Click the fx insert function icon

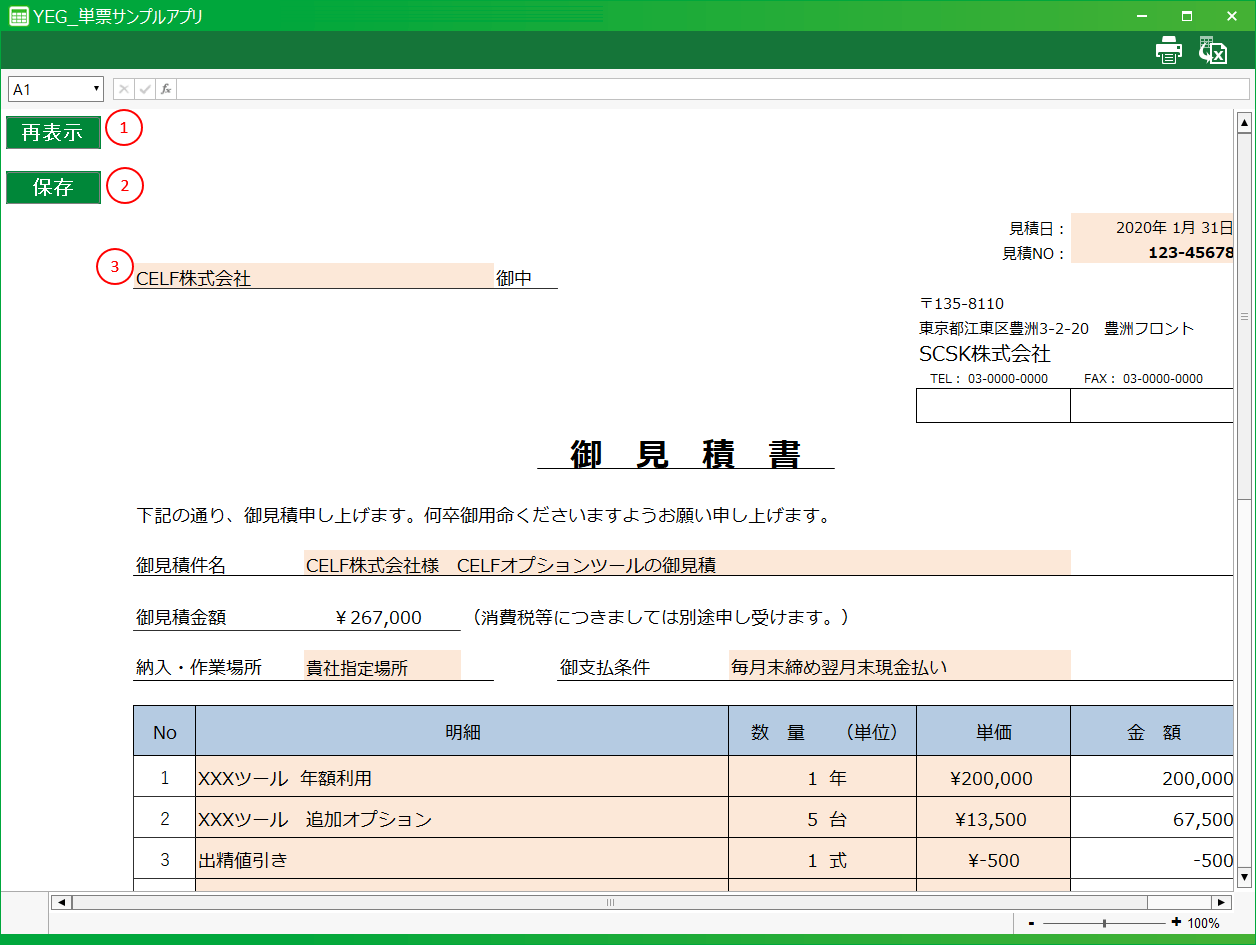point(166,89)
